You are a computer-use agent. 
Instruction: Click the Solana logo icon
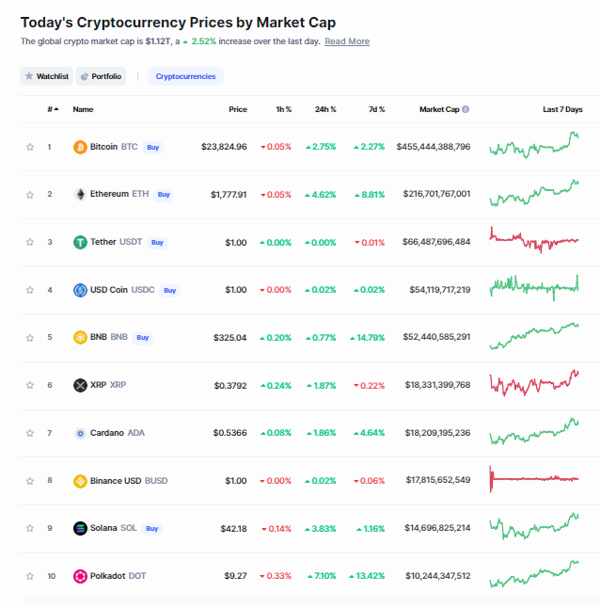80,528
